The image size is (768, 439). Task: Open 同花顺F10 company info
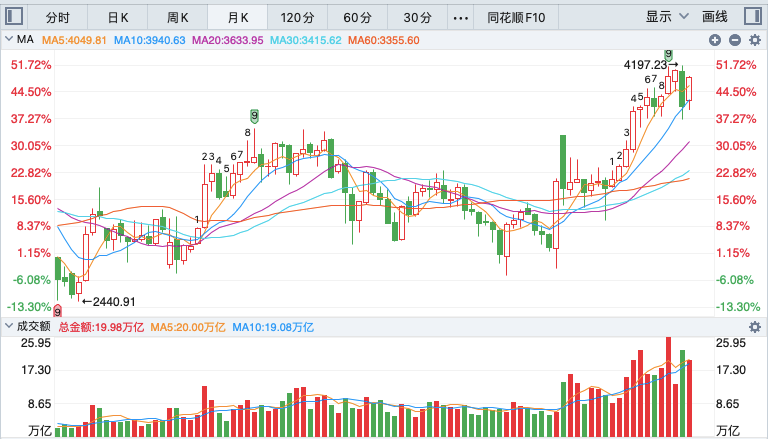point(516,18)
